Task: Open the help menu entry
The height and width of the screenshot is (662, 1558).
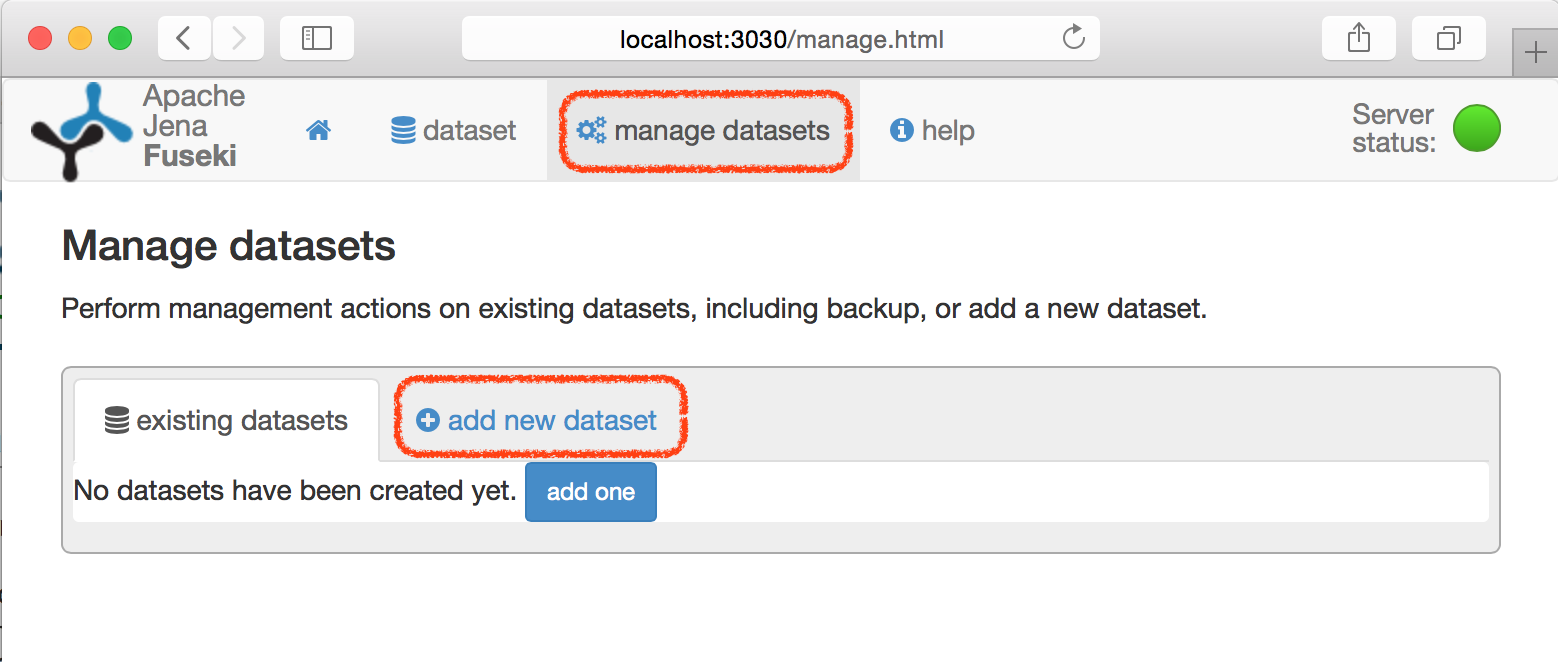Action: (931, 129)
